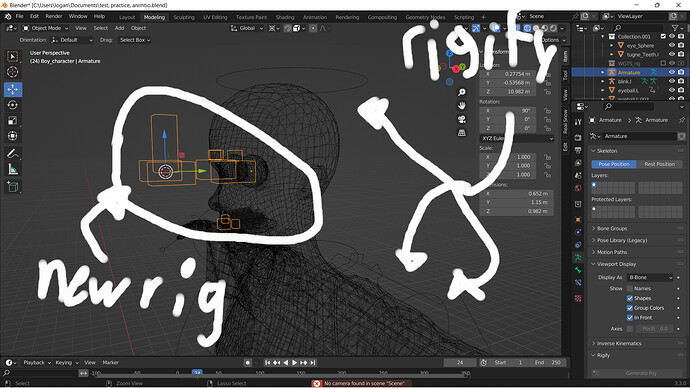
Task: Click the hand pan view icon
Action: [x=462, y=106]
